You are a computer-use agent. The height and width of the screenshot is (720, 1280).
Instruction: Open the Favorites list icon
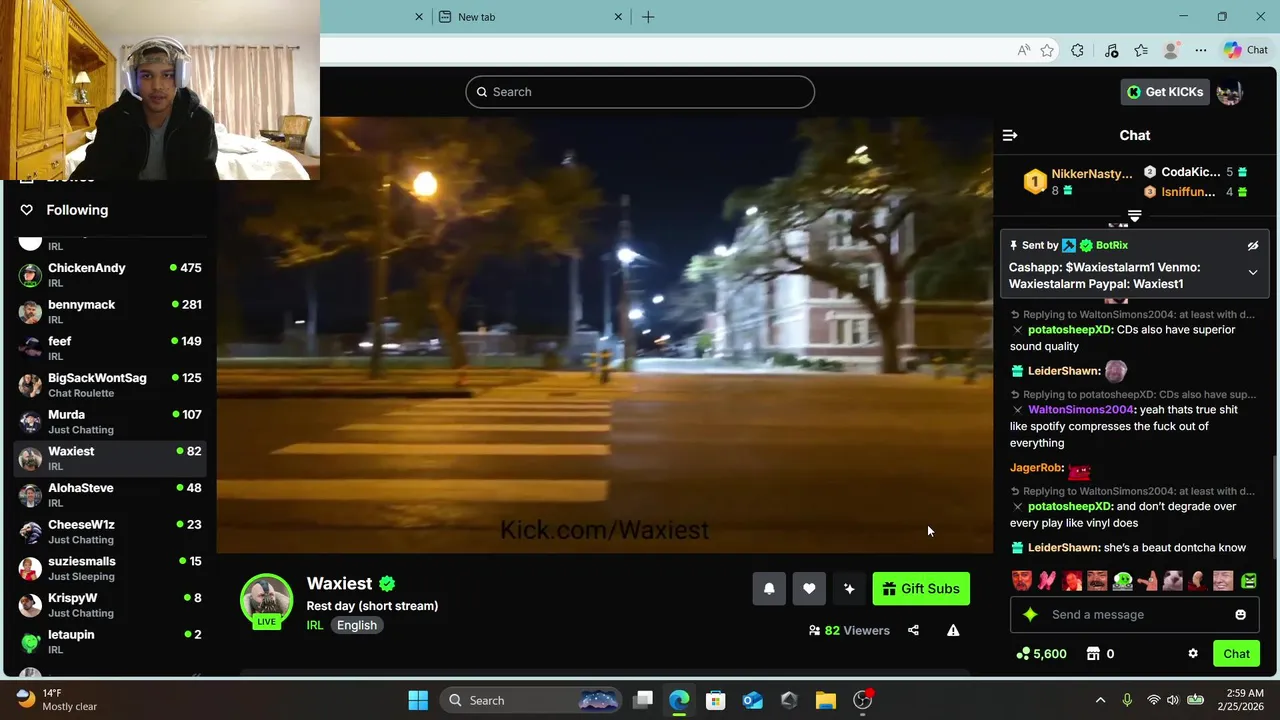(1141, 50)
